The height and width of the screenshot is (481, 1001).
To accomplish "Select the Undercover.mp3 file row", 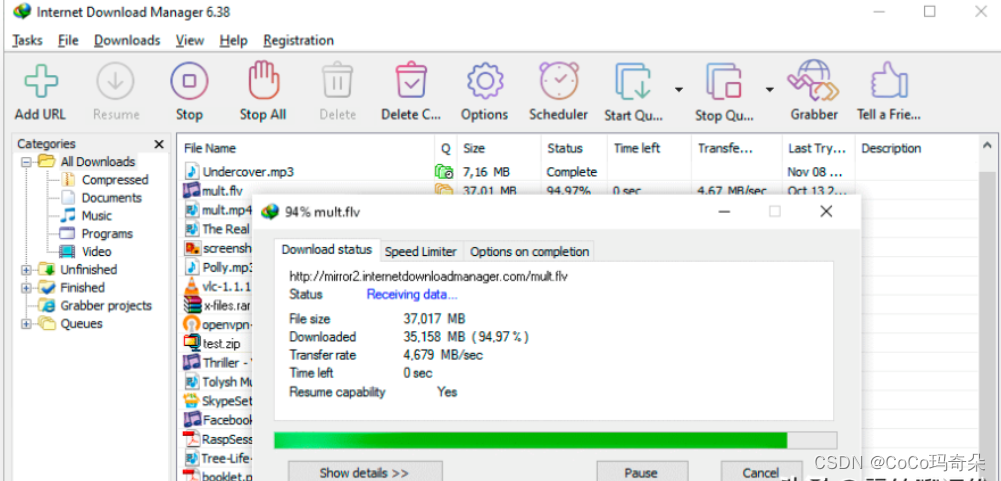I will 578,171.
